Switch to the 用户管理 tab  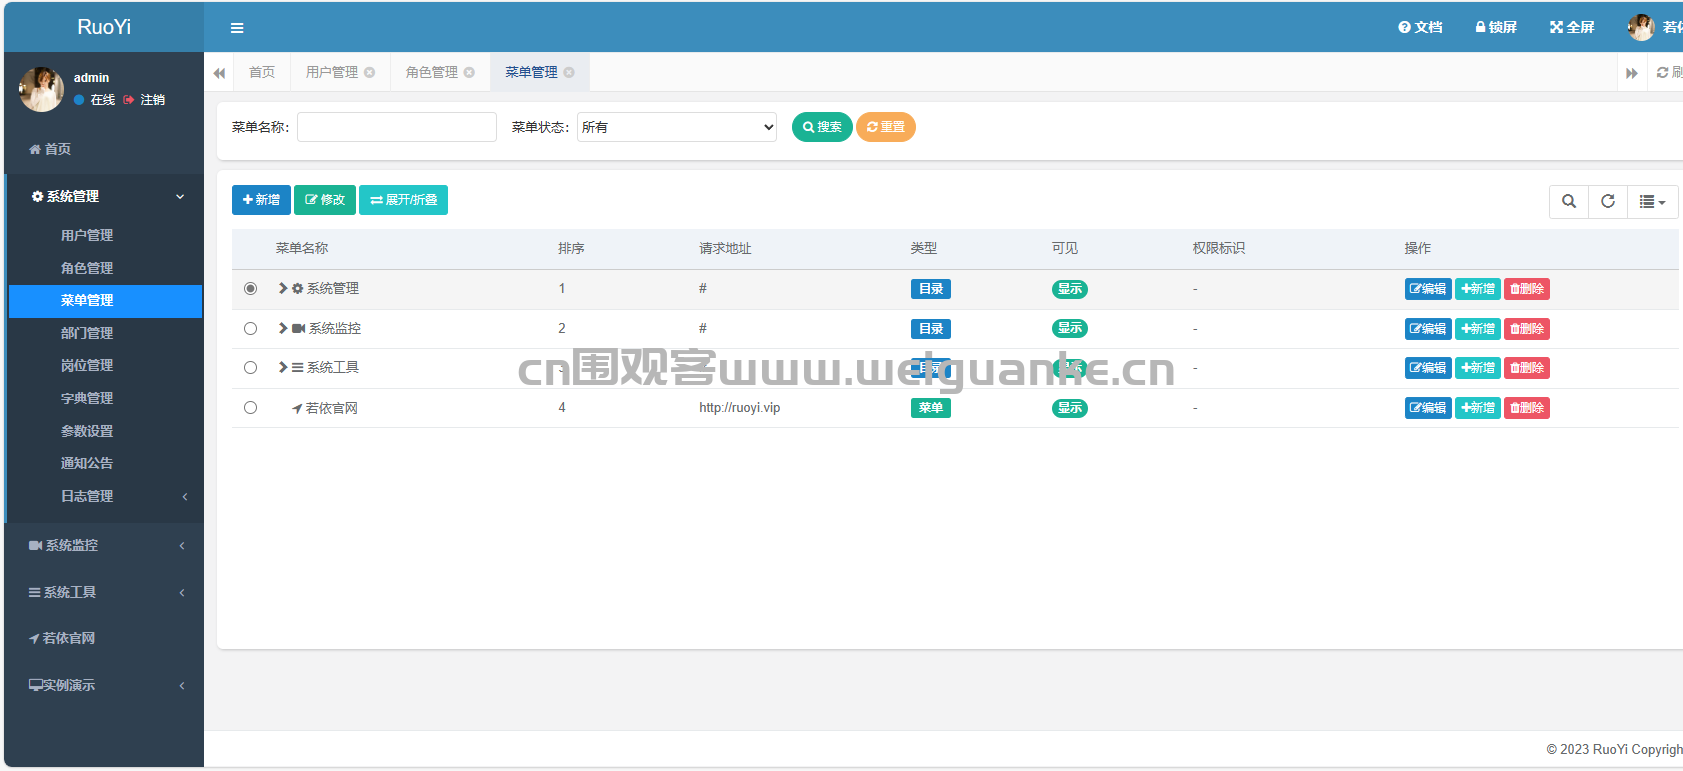click(332, 72)
